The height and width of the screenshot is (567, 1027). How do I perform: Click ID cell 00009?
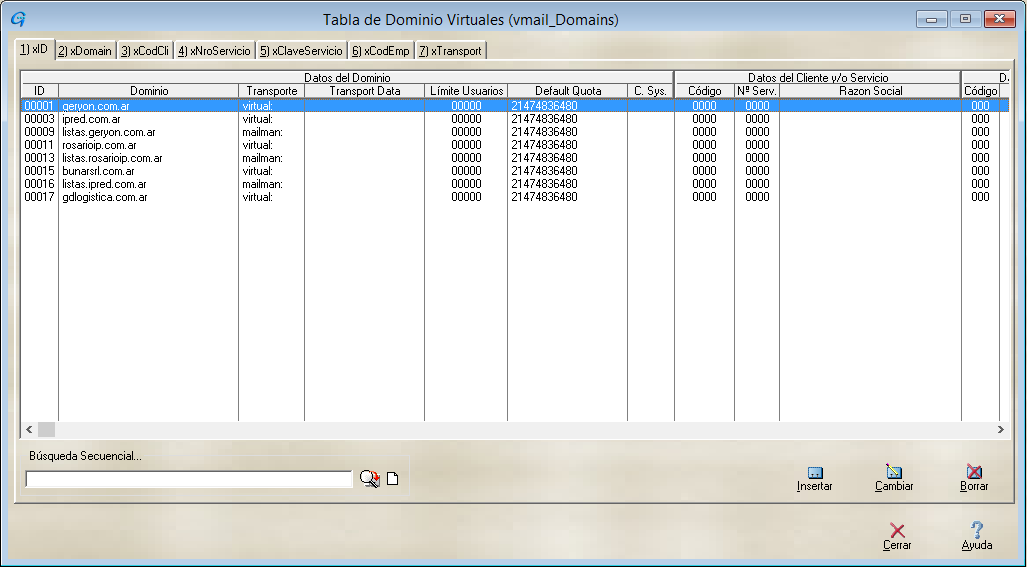(39, 132)
